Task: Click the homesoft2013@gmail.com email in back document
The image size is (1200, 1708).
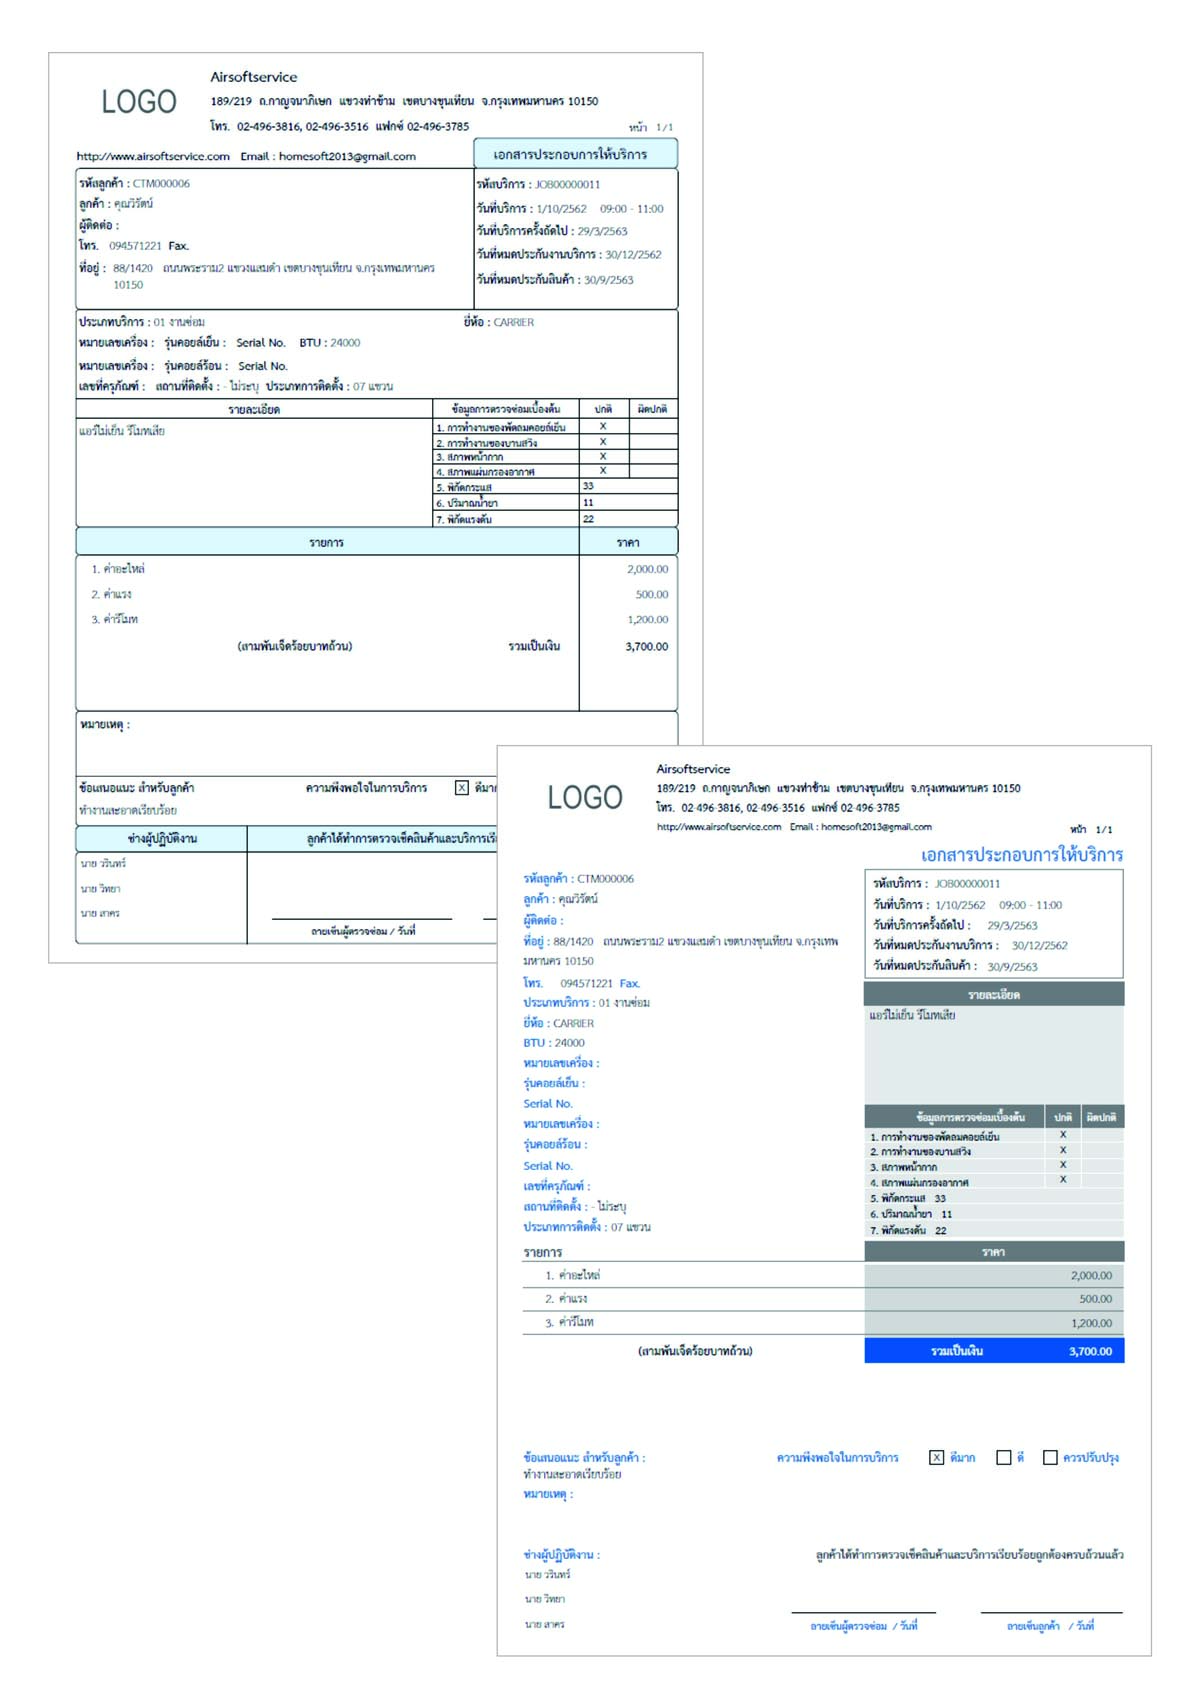Action: [x=347, y=156]
